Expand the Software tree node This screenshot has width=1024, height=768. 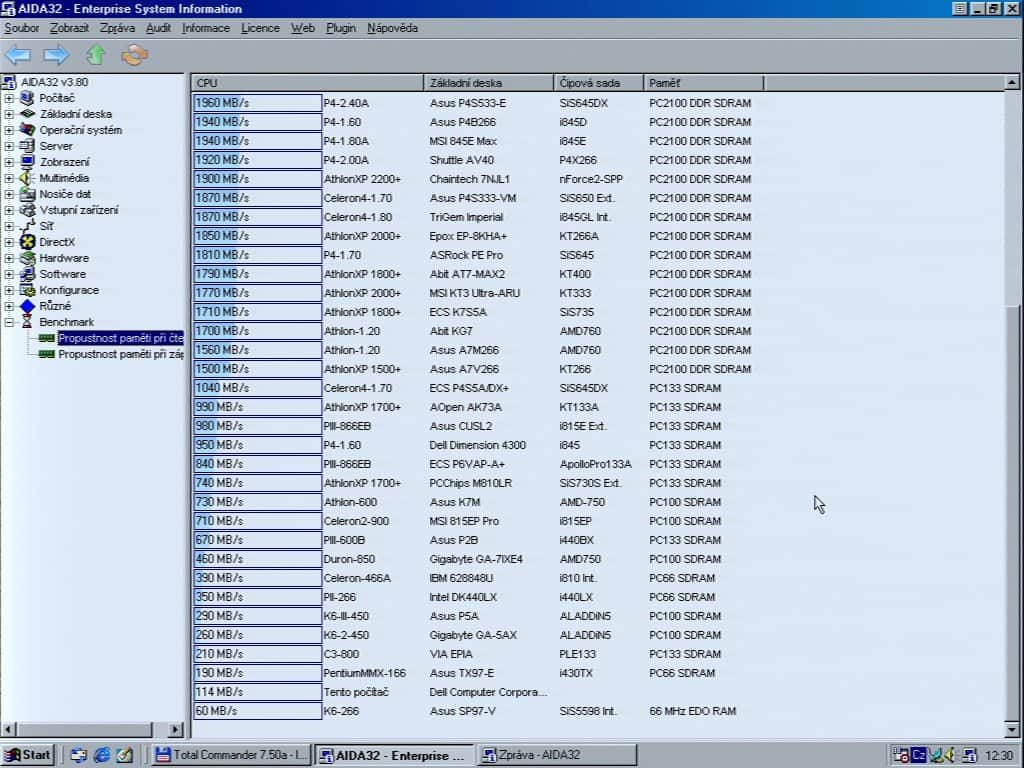coord(9,274)
